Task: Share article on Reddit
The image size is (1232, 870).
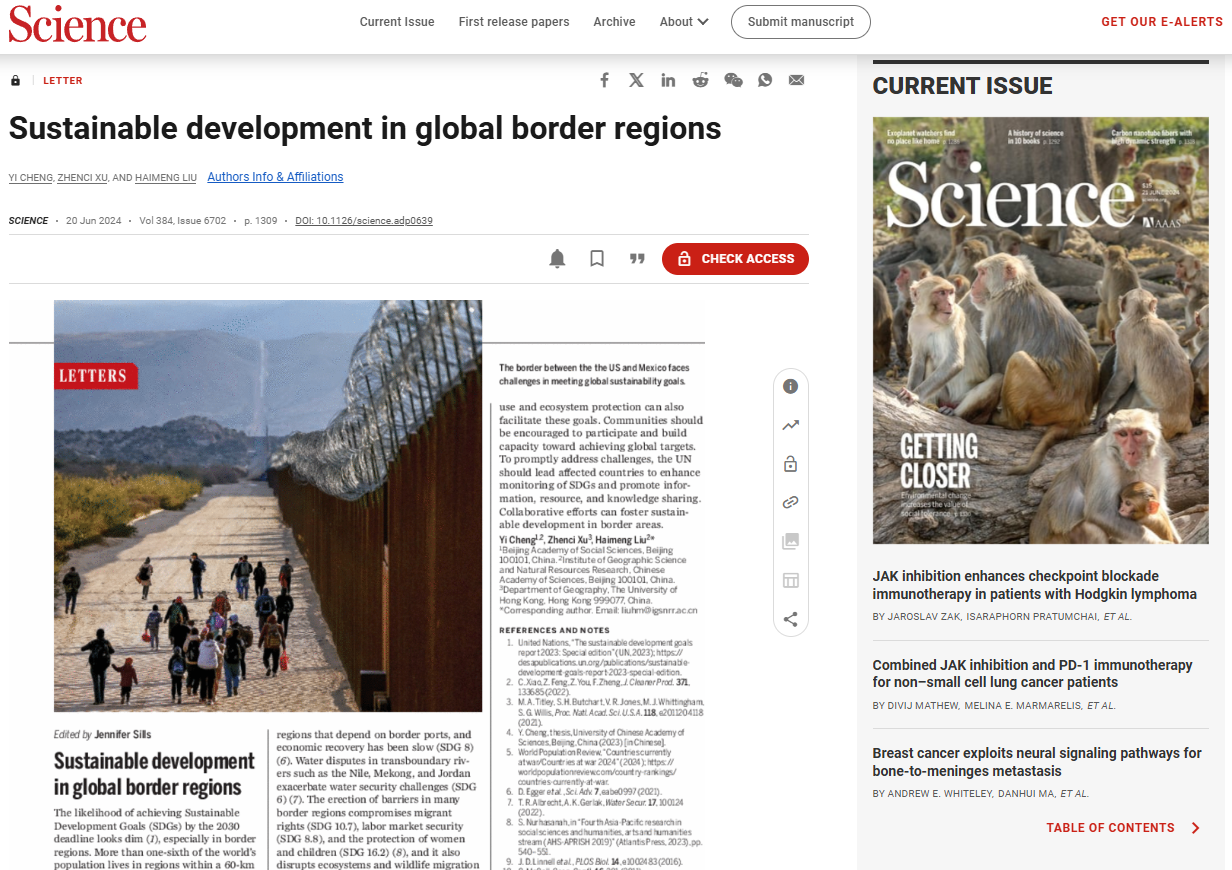Action: [700, 80]
